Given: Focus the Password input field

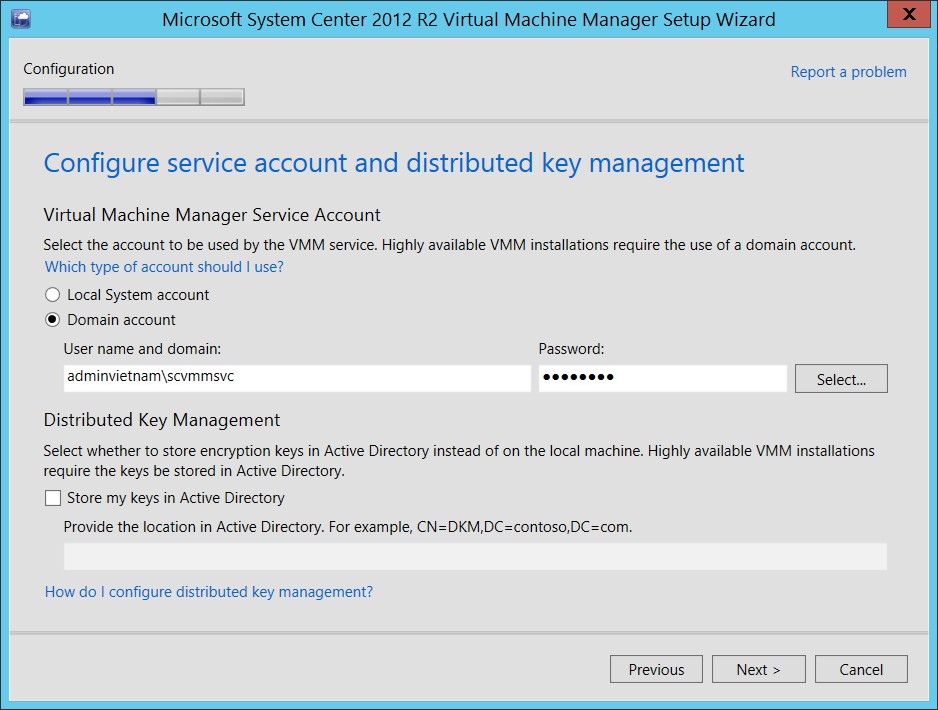Looking at the screenshot, I should [662, 378].
